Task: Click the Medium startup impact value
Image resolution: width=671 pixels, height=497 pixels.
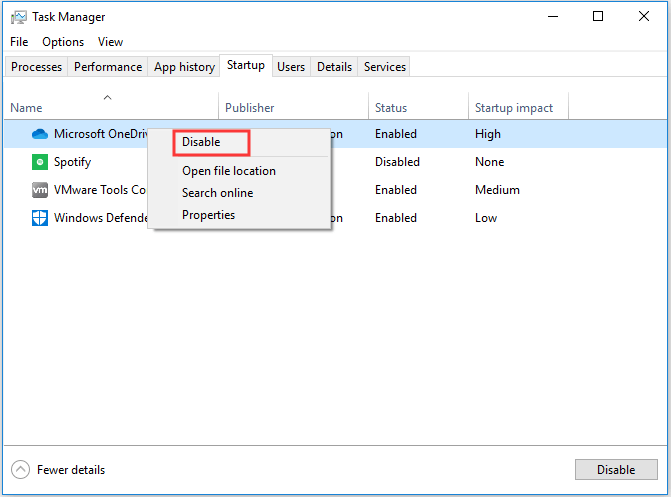Action: point(497,190)
